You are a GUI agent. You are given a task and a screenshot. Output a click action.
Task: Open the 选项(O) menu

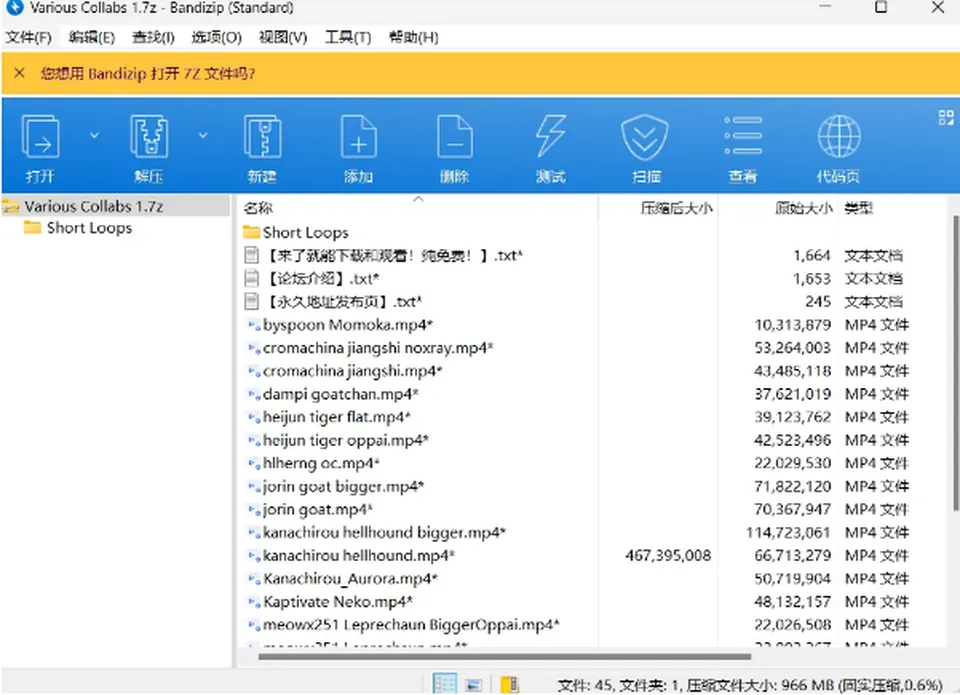click(x=216, y=37)
